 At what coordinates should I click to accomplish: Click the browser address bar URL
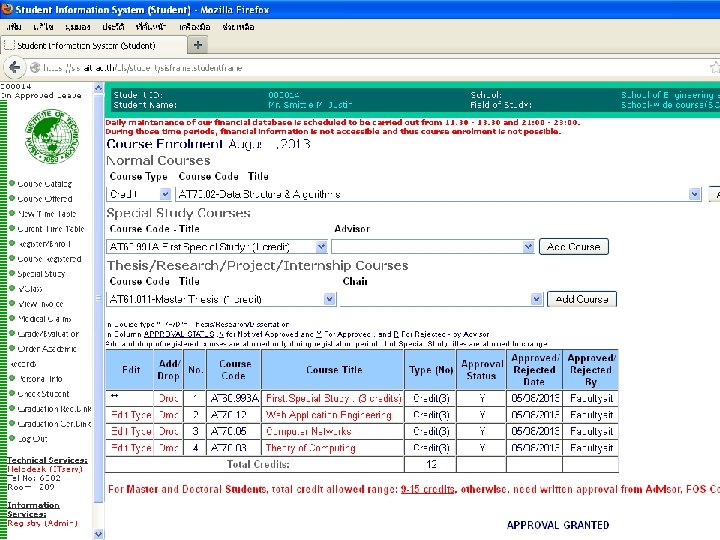tap(143, 68)
